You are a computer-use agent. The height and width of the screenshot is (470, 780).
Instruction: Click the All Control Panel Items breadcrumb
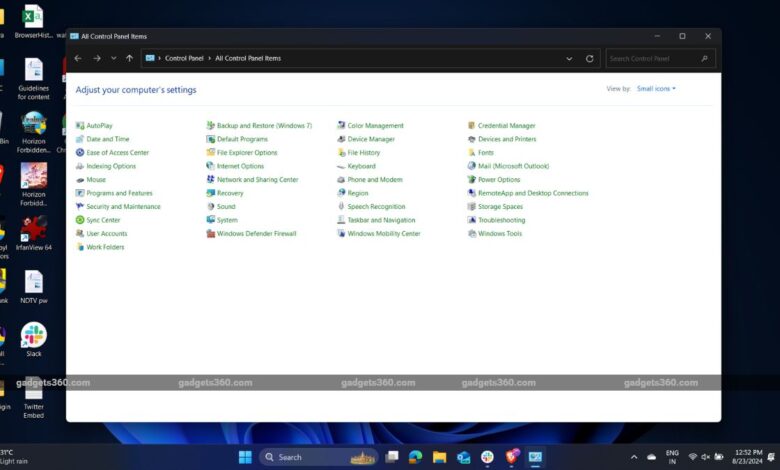248,58
